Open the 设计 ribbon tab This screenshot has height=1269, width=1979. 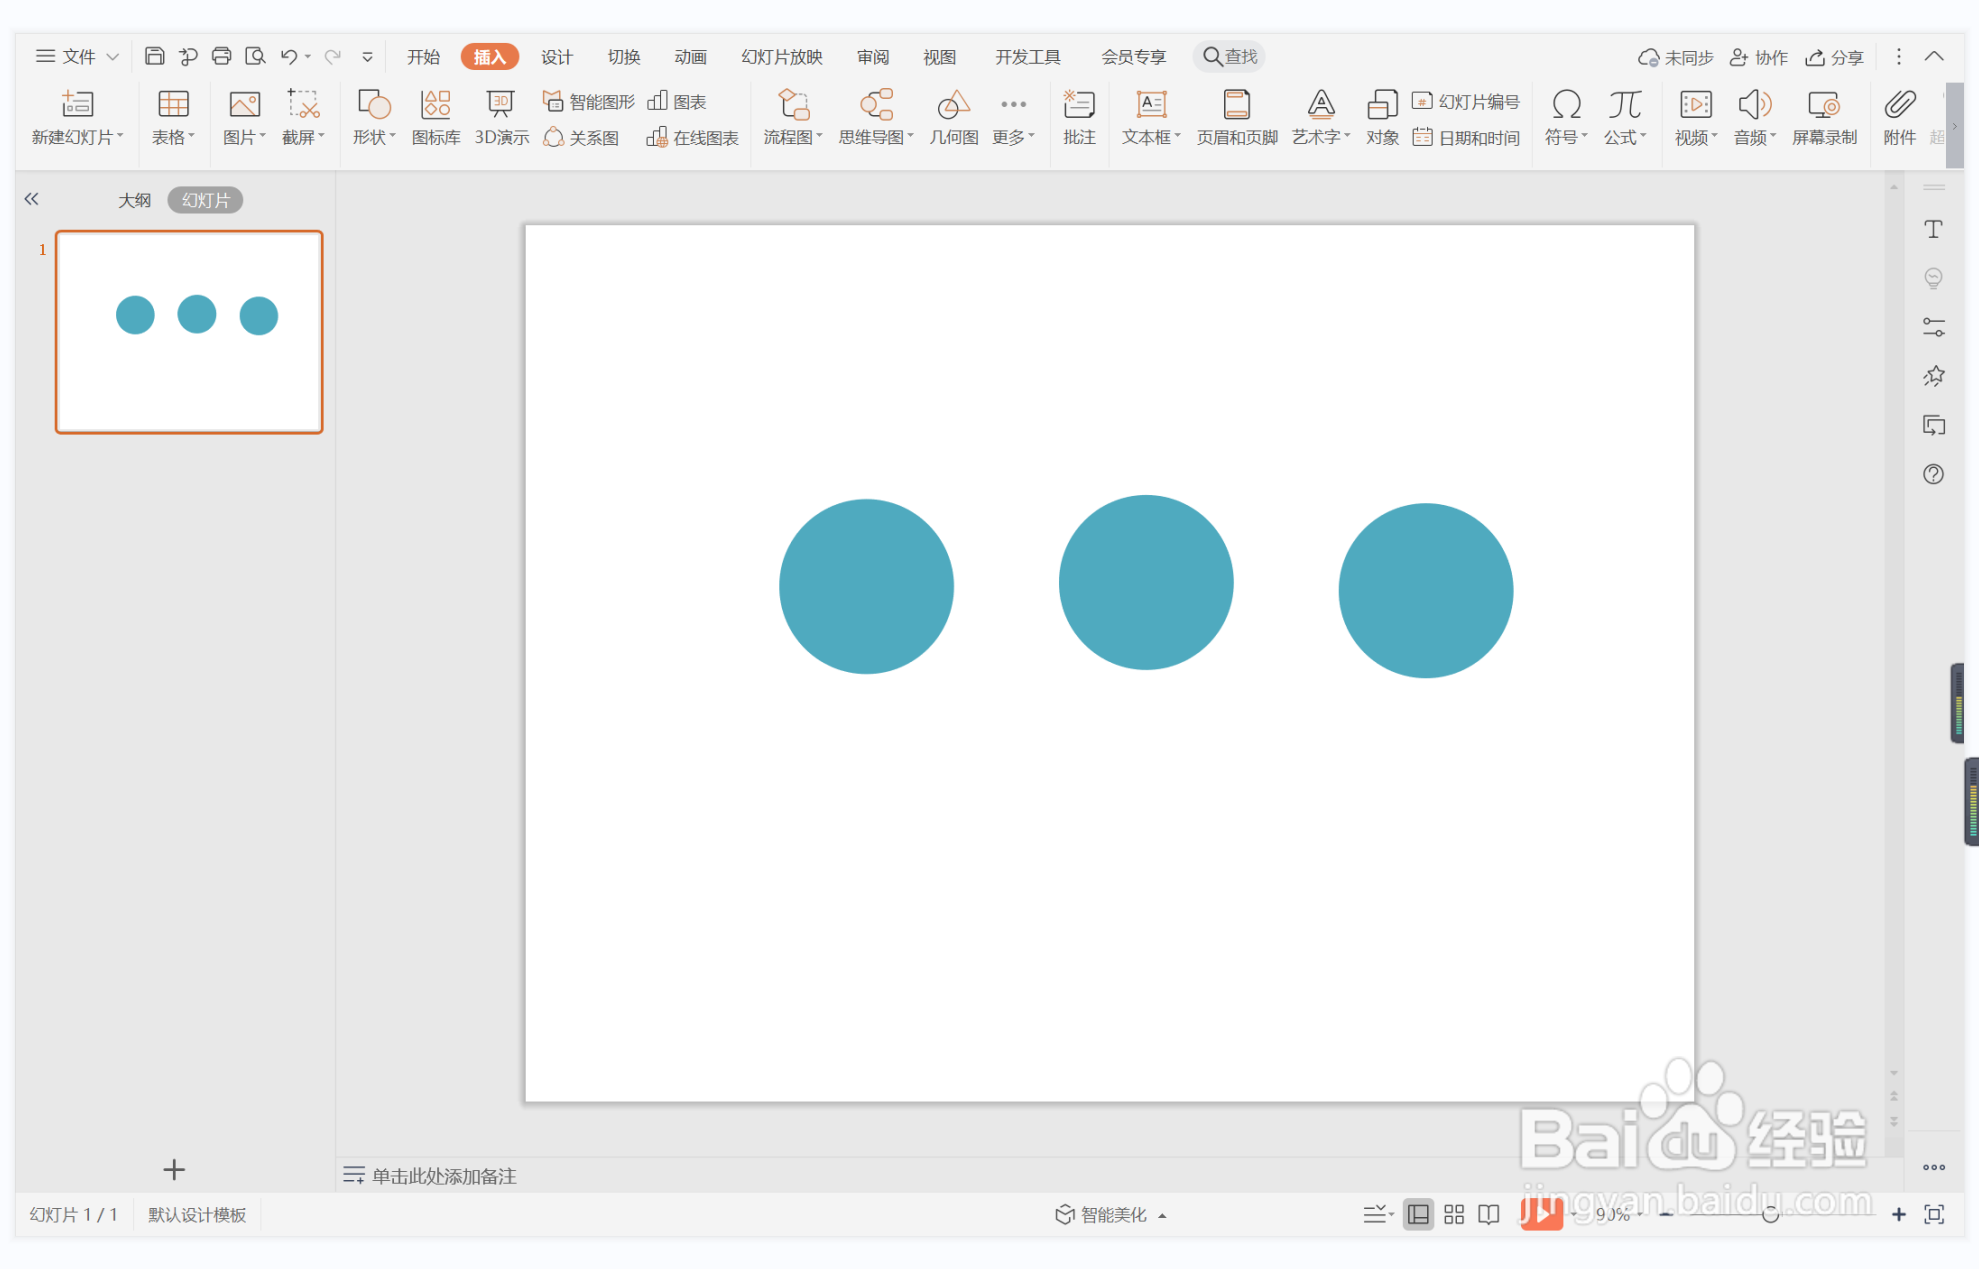tap(556, 57)
